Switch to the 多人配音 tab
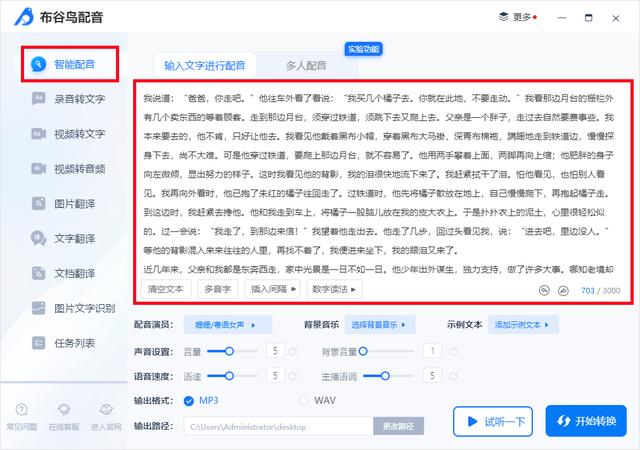This screenshot has width=640, height=450. pyautogui.click(x=305, y=66)
